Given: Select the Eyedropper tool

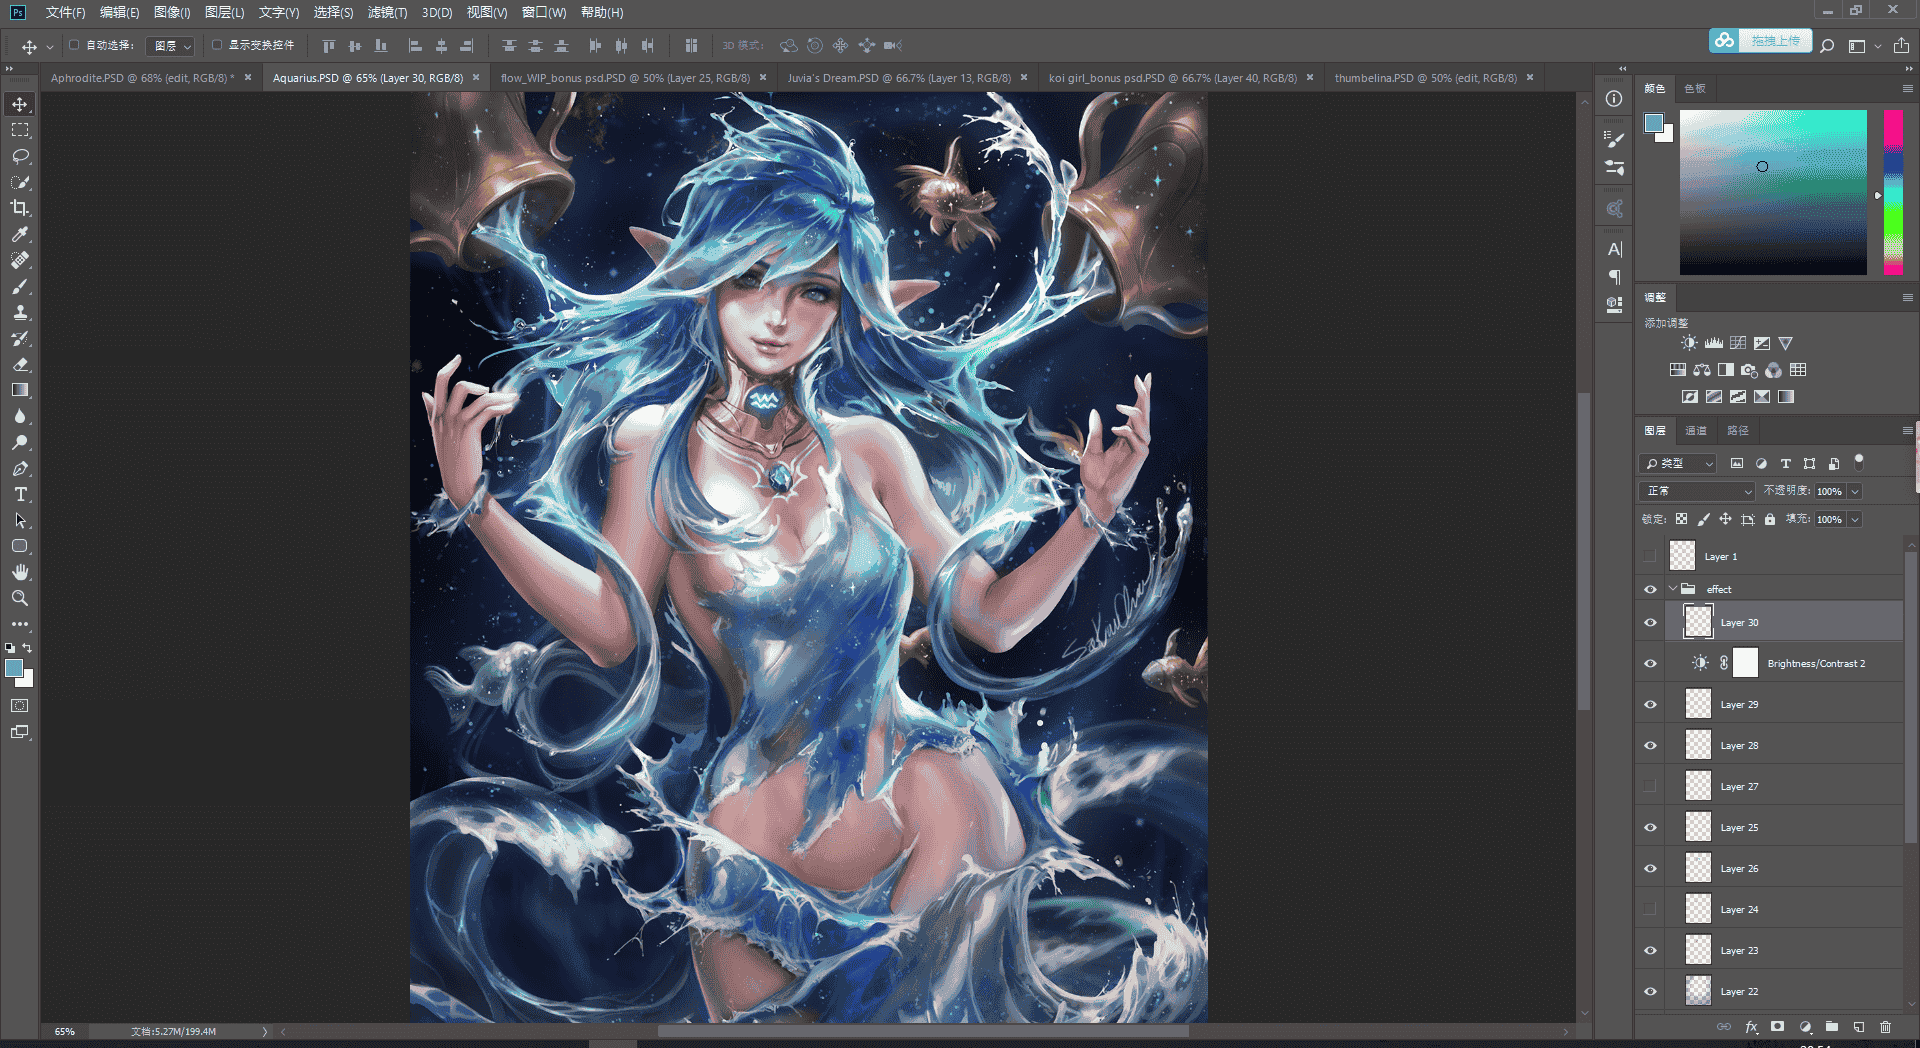Looking at the screenshot, I should pyautogui.click(x=20, y=234).
